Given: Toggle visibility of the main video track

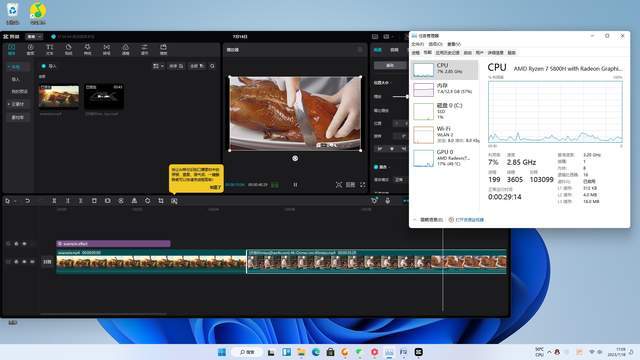Looking at the screenshot, I should coord(24,262).
